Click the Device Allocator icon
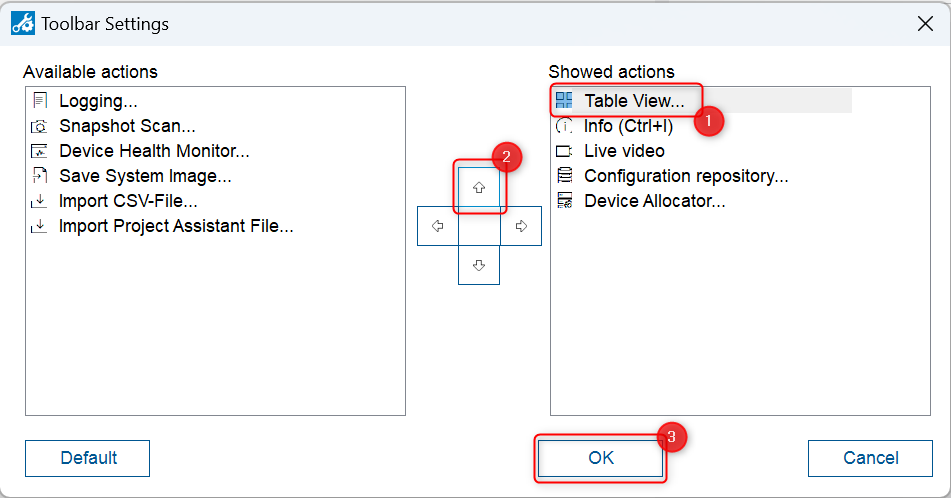951x498 pixels. tap(564, 201)
